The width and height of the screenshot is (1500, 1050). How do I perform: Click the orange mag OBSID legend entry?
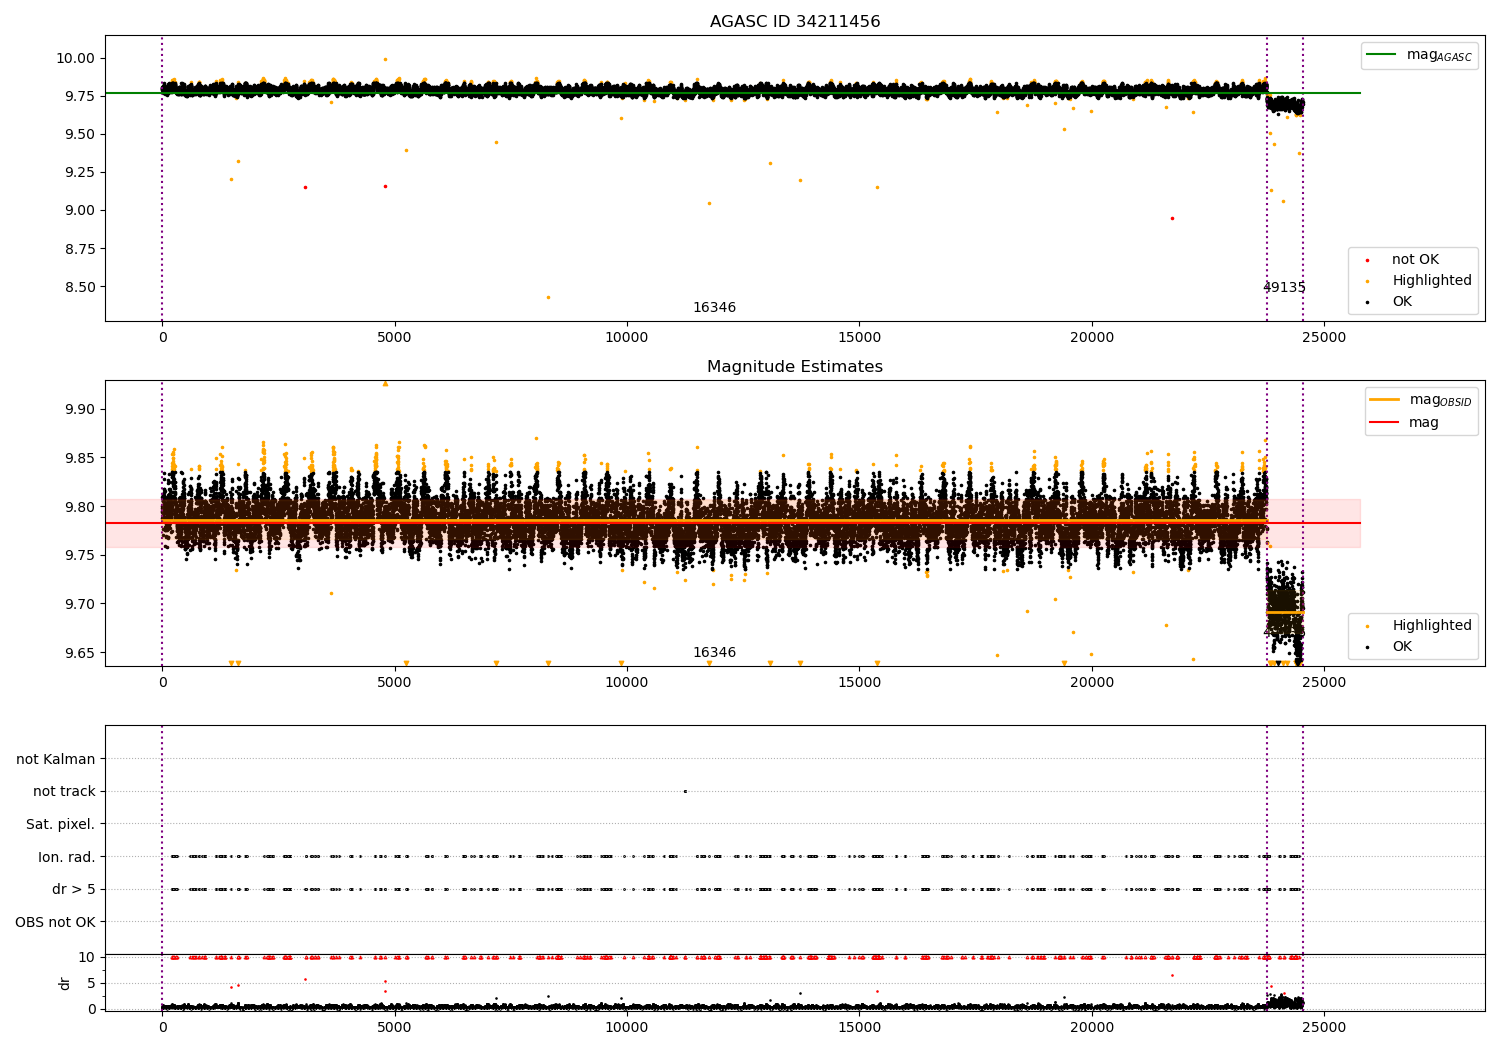(1440, 400)
